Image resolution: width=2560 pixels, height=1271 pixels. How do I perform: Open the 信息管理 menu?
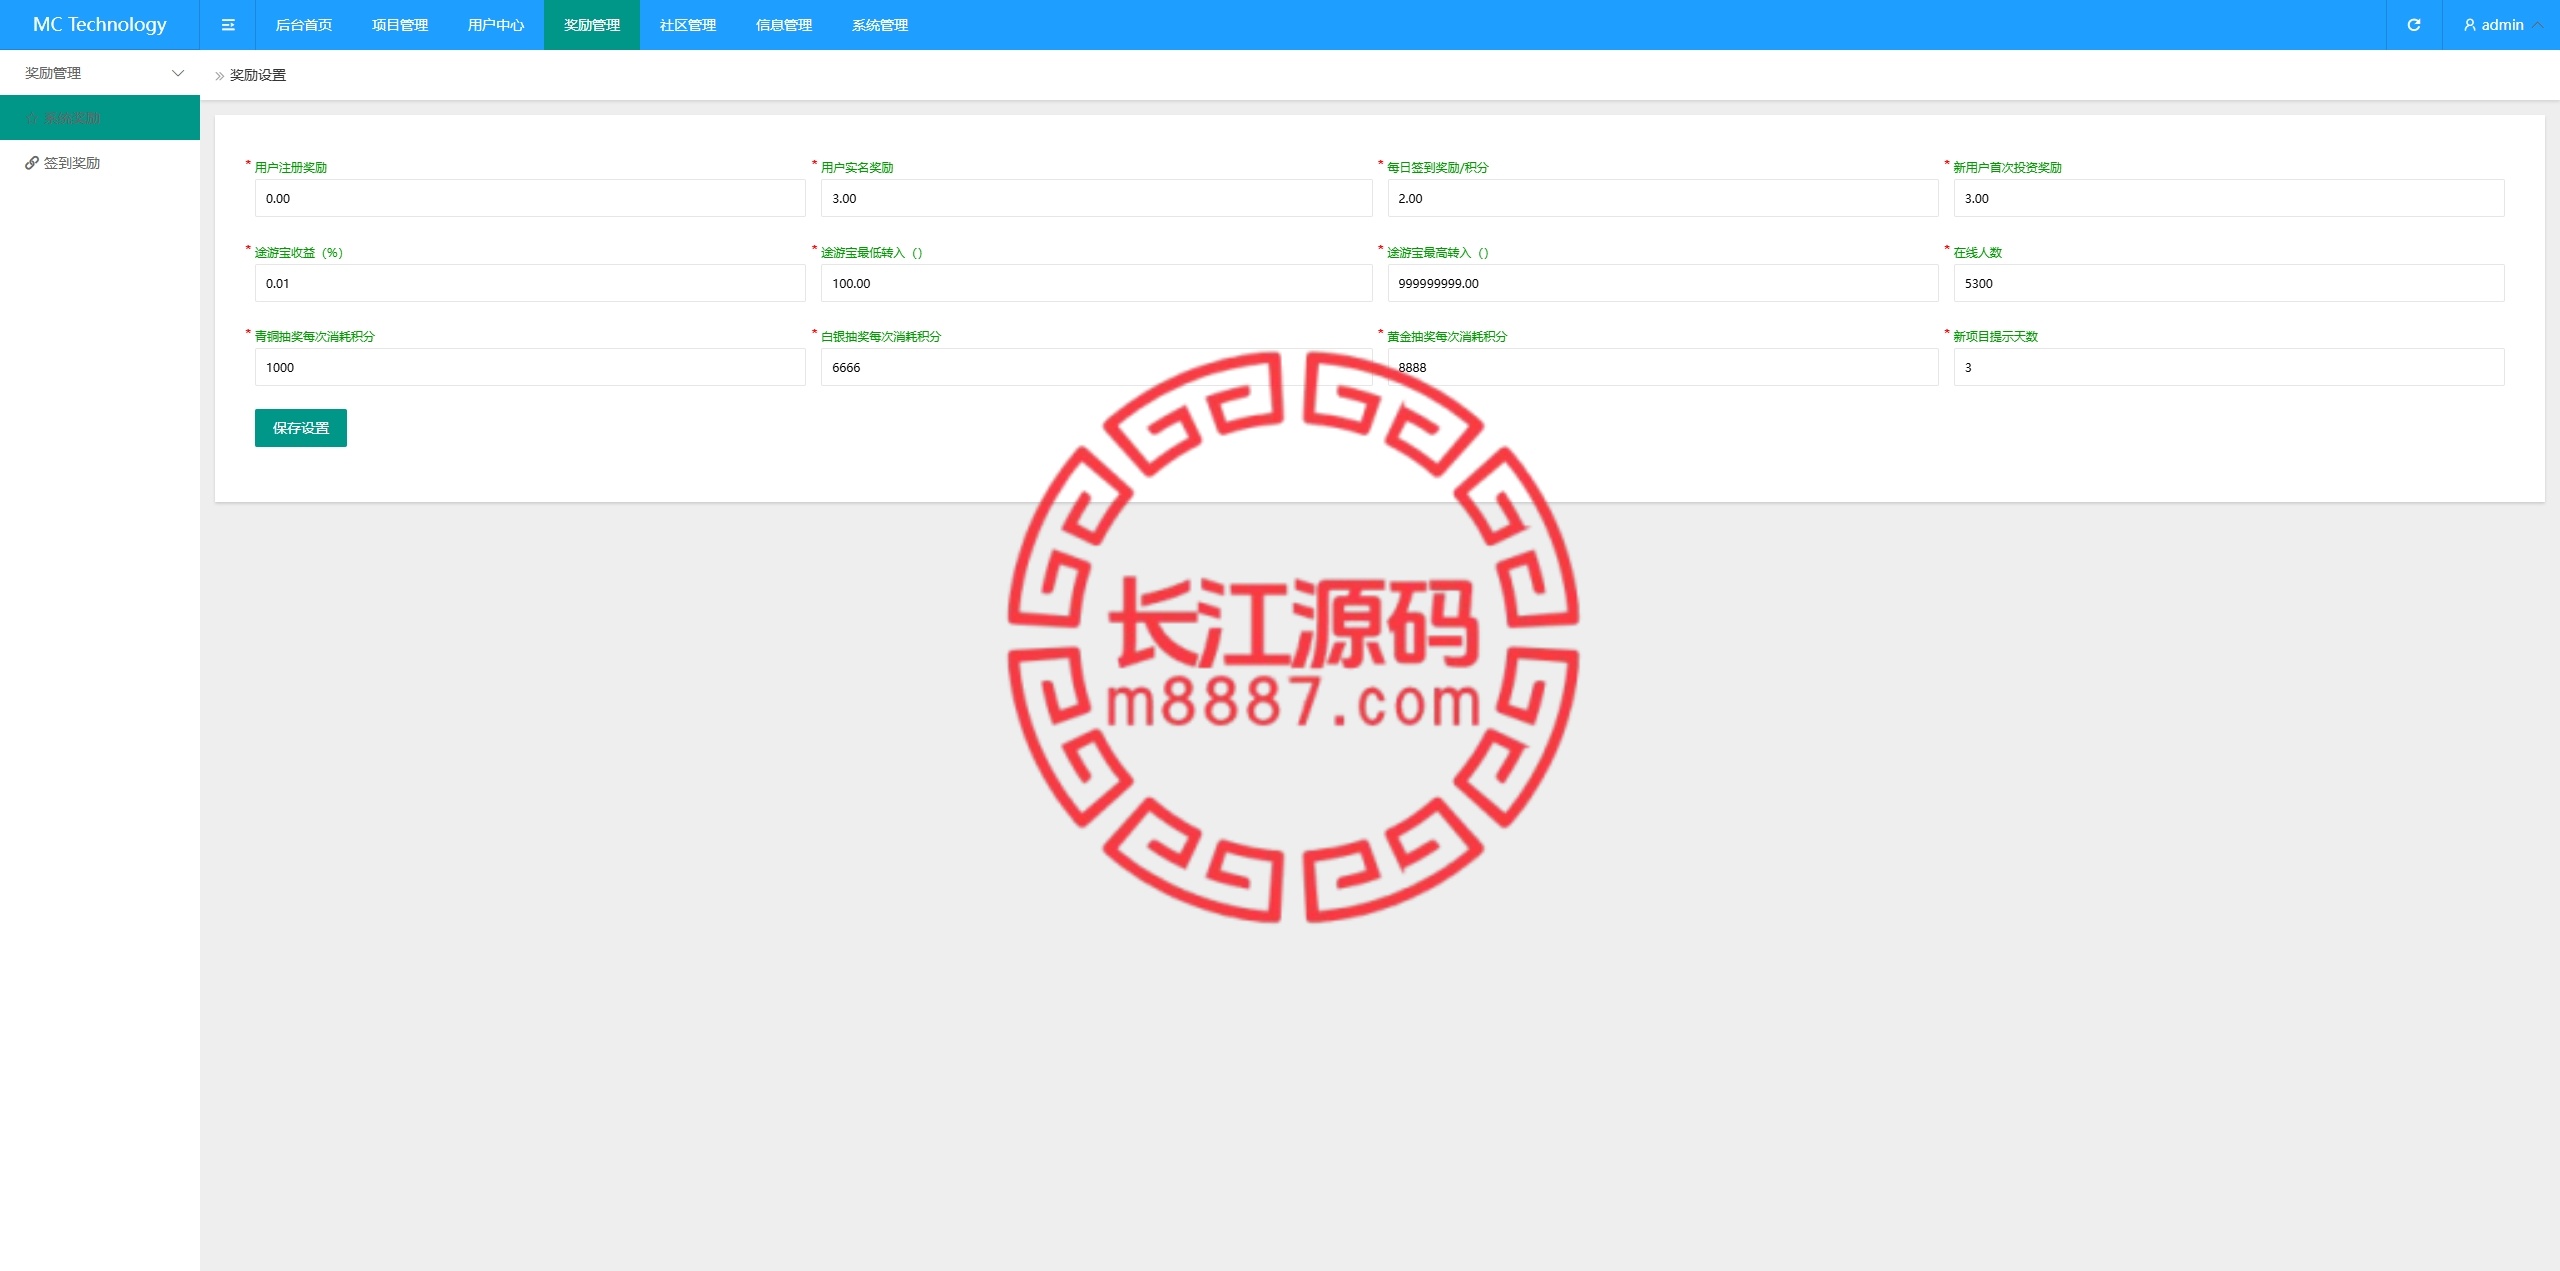click(784, 25)
